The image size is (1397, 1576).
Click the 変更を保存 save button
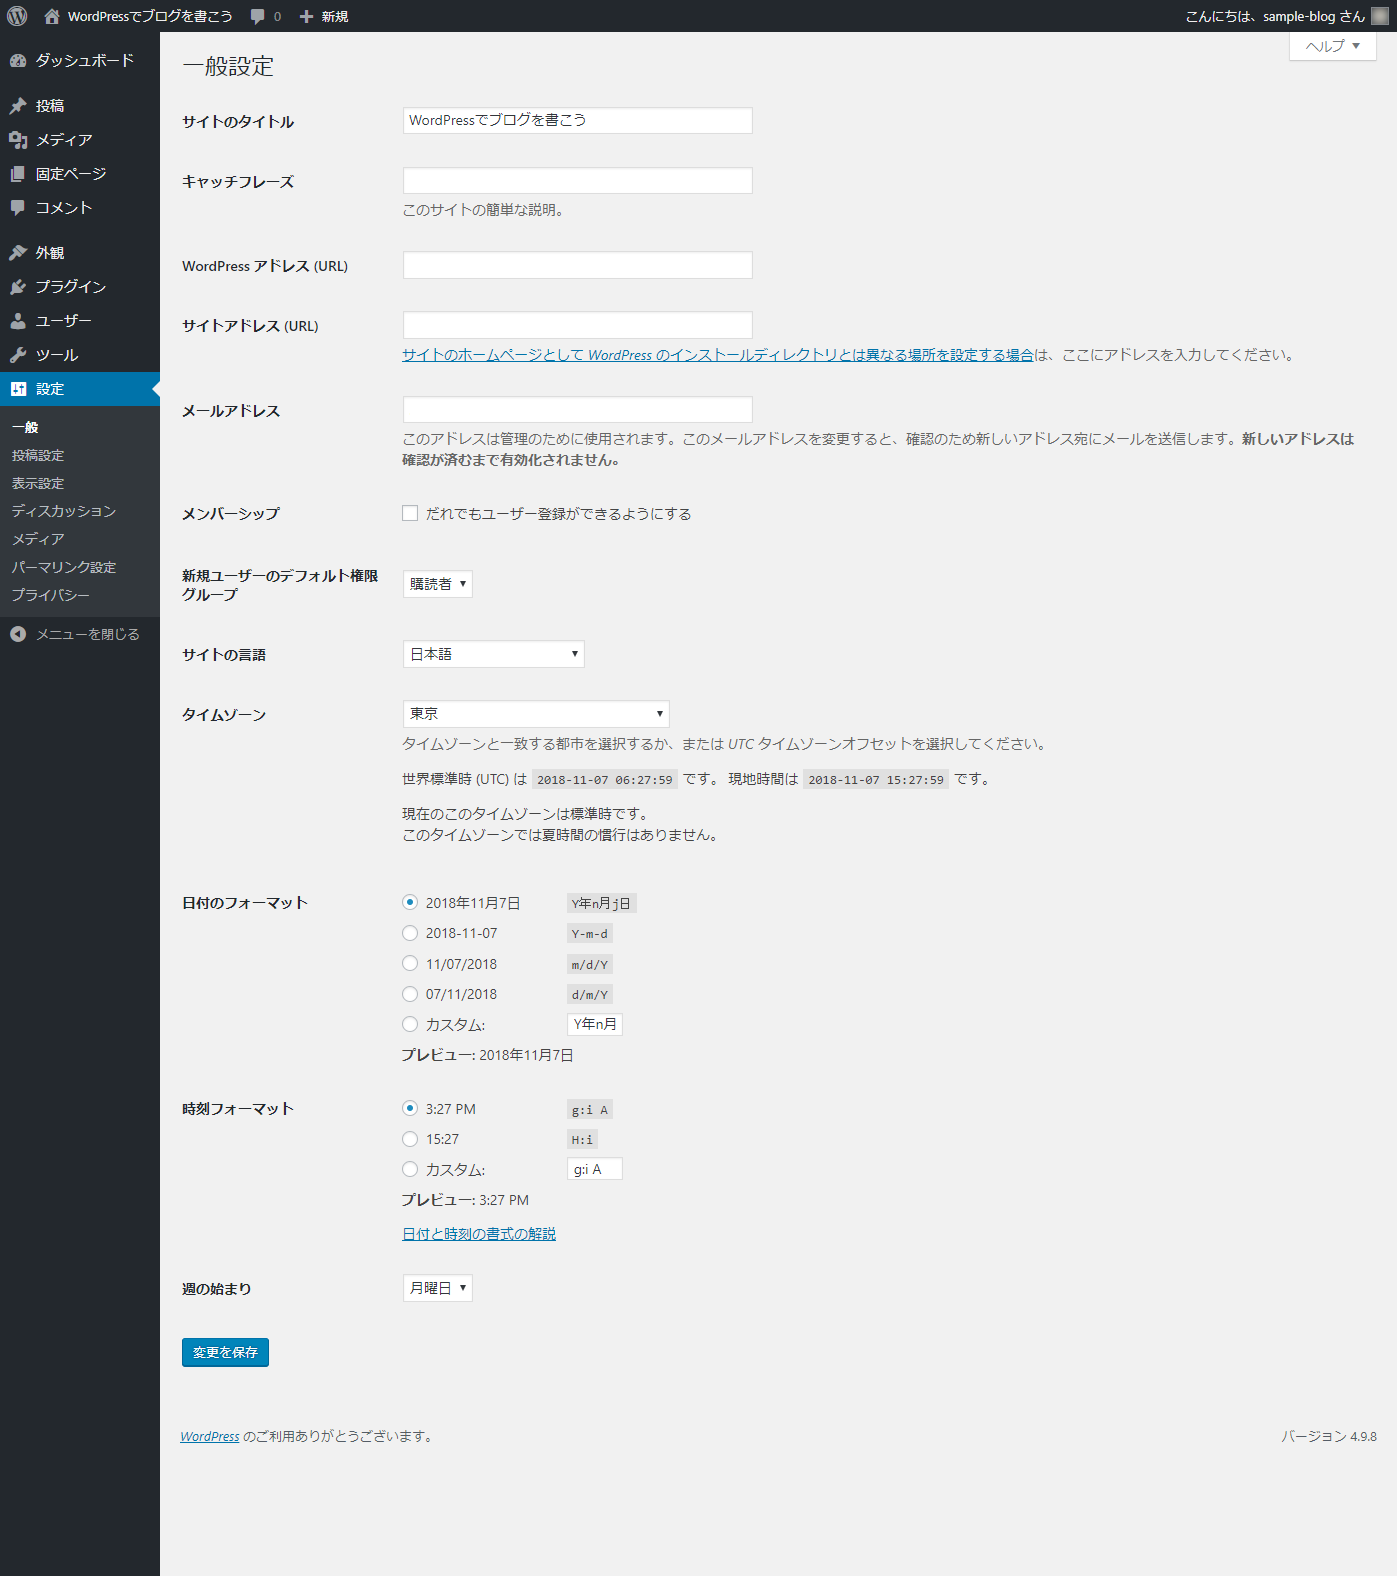[225, 1352]
